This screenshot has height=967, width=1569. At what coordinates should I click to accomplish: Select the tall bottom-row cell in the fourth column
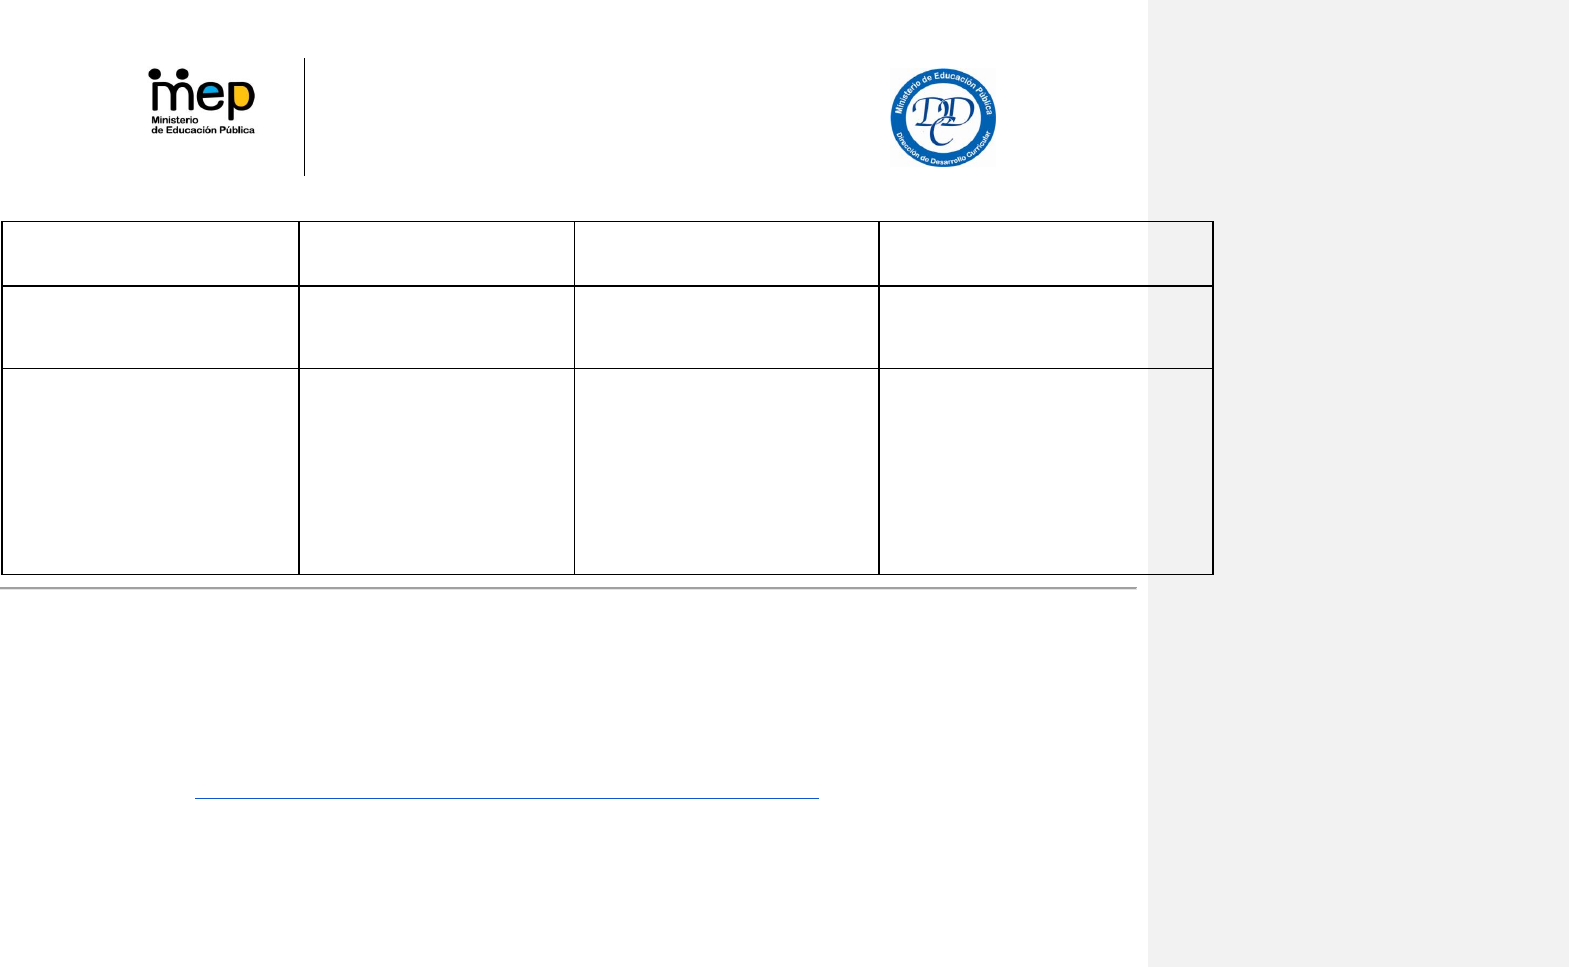(1045, 471)
